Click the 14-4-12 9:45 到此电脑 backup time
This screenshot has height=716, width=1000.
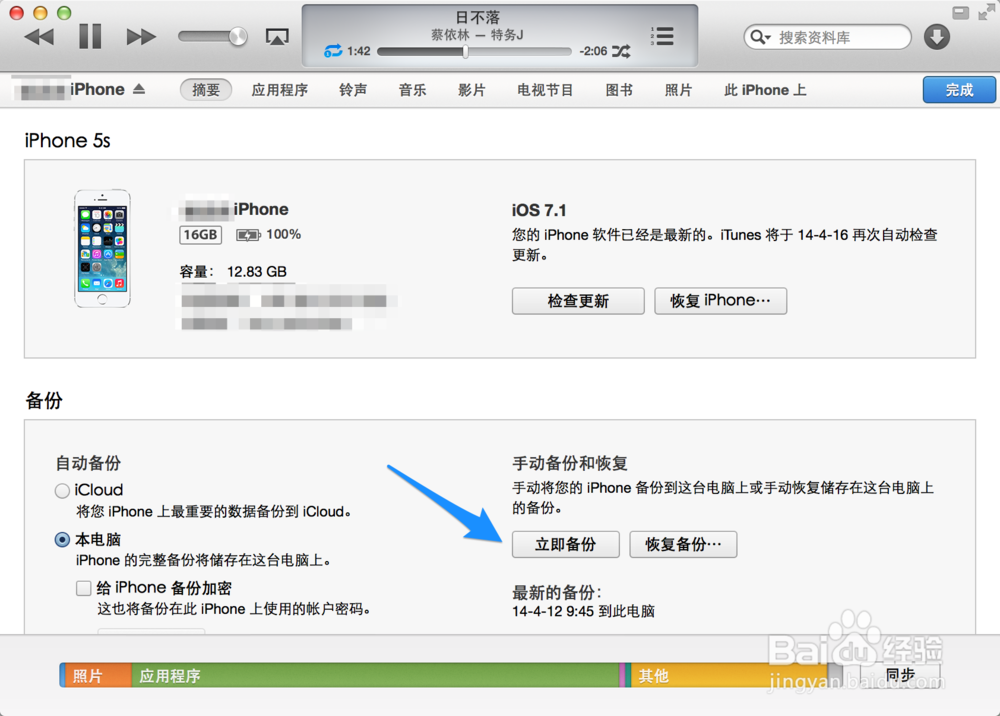(x=584, y=611)
